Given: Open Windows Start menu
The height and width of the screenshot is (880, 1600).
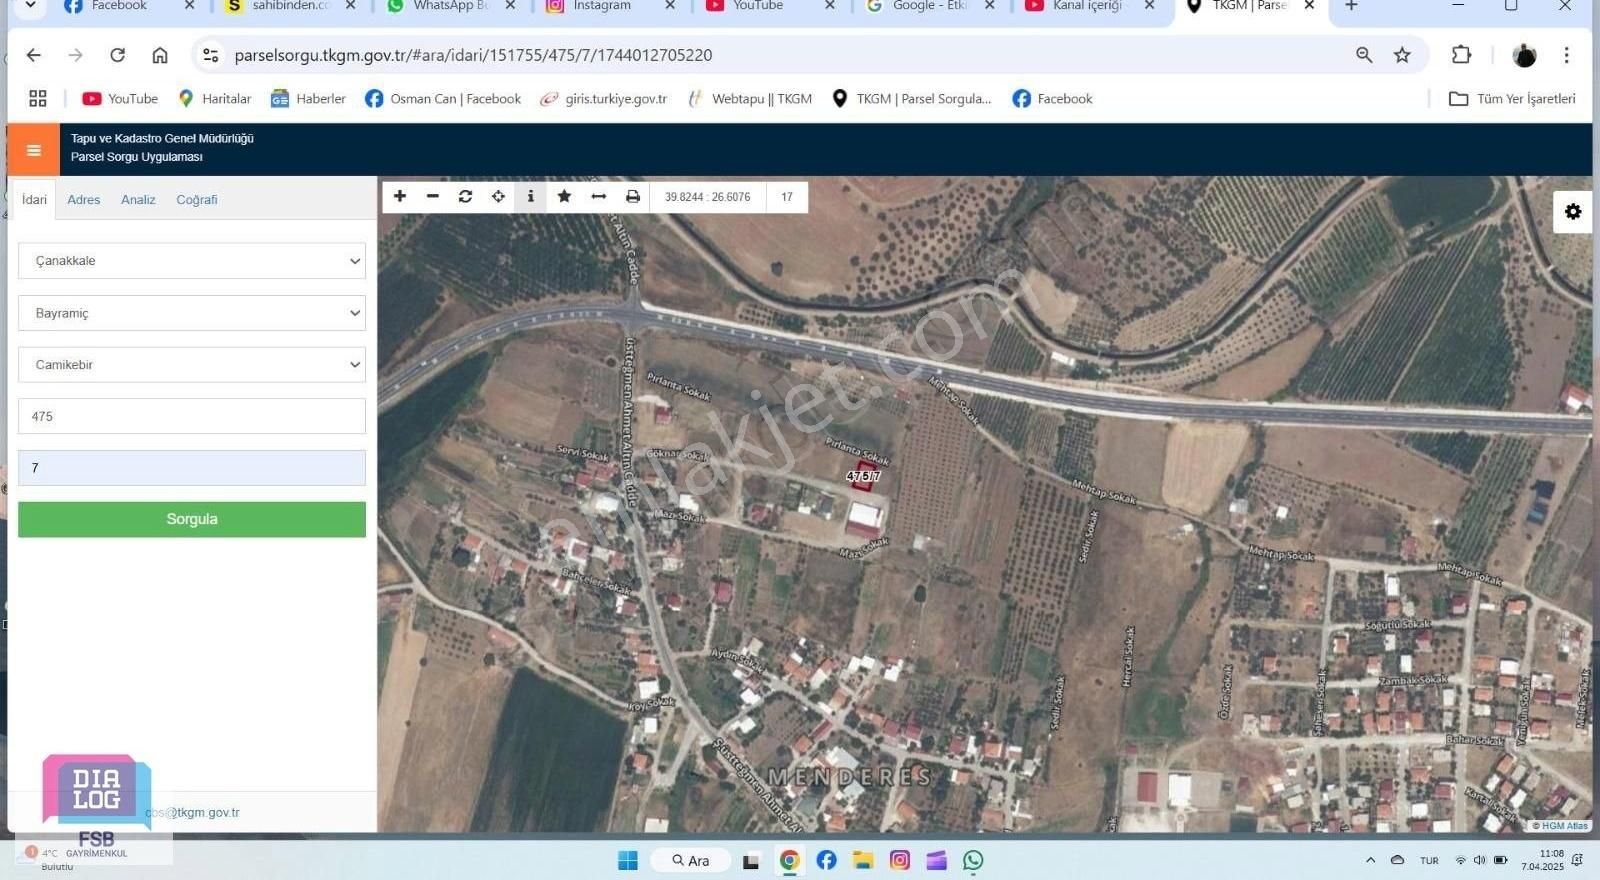Looking at the screenshot, I should (x=628, y=861).
